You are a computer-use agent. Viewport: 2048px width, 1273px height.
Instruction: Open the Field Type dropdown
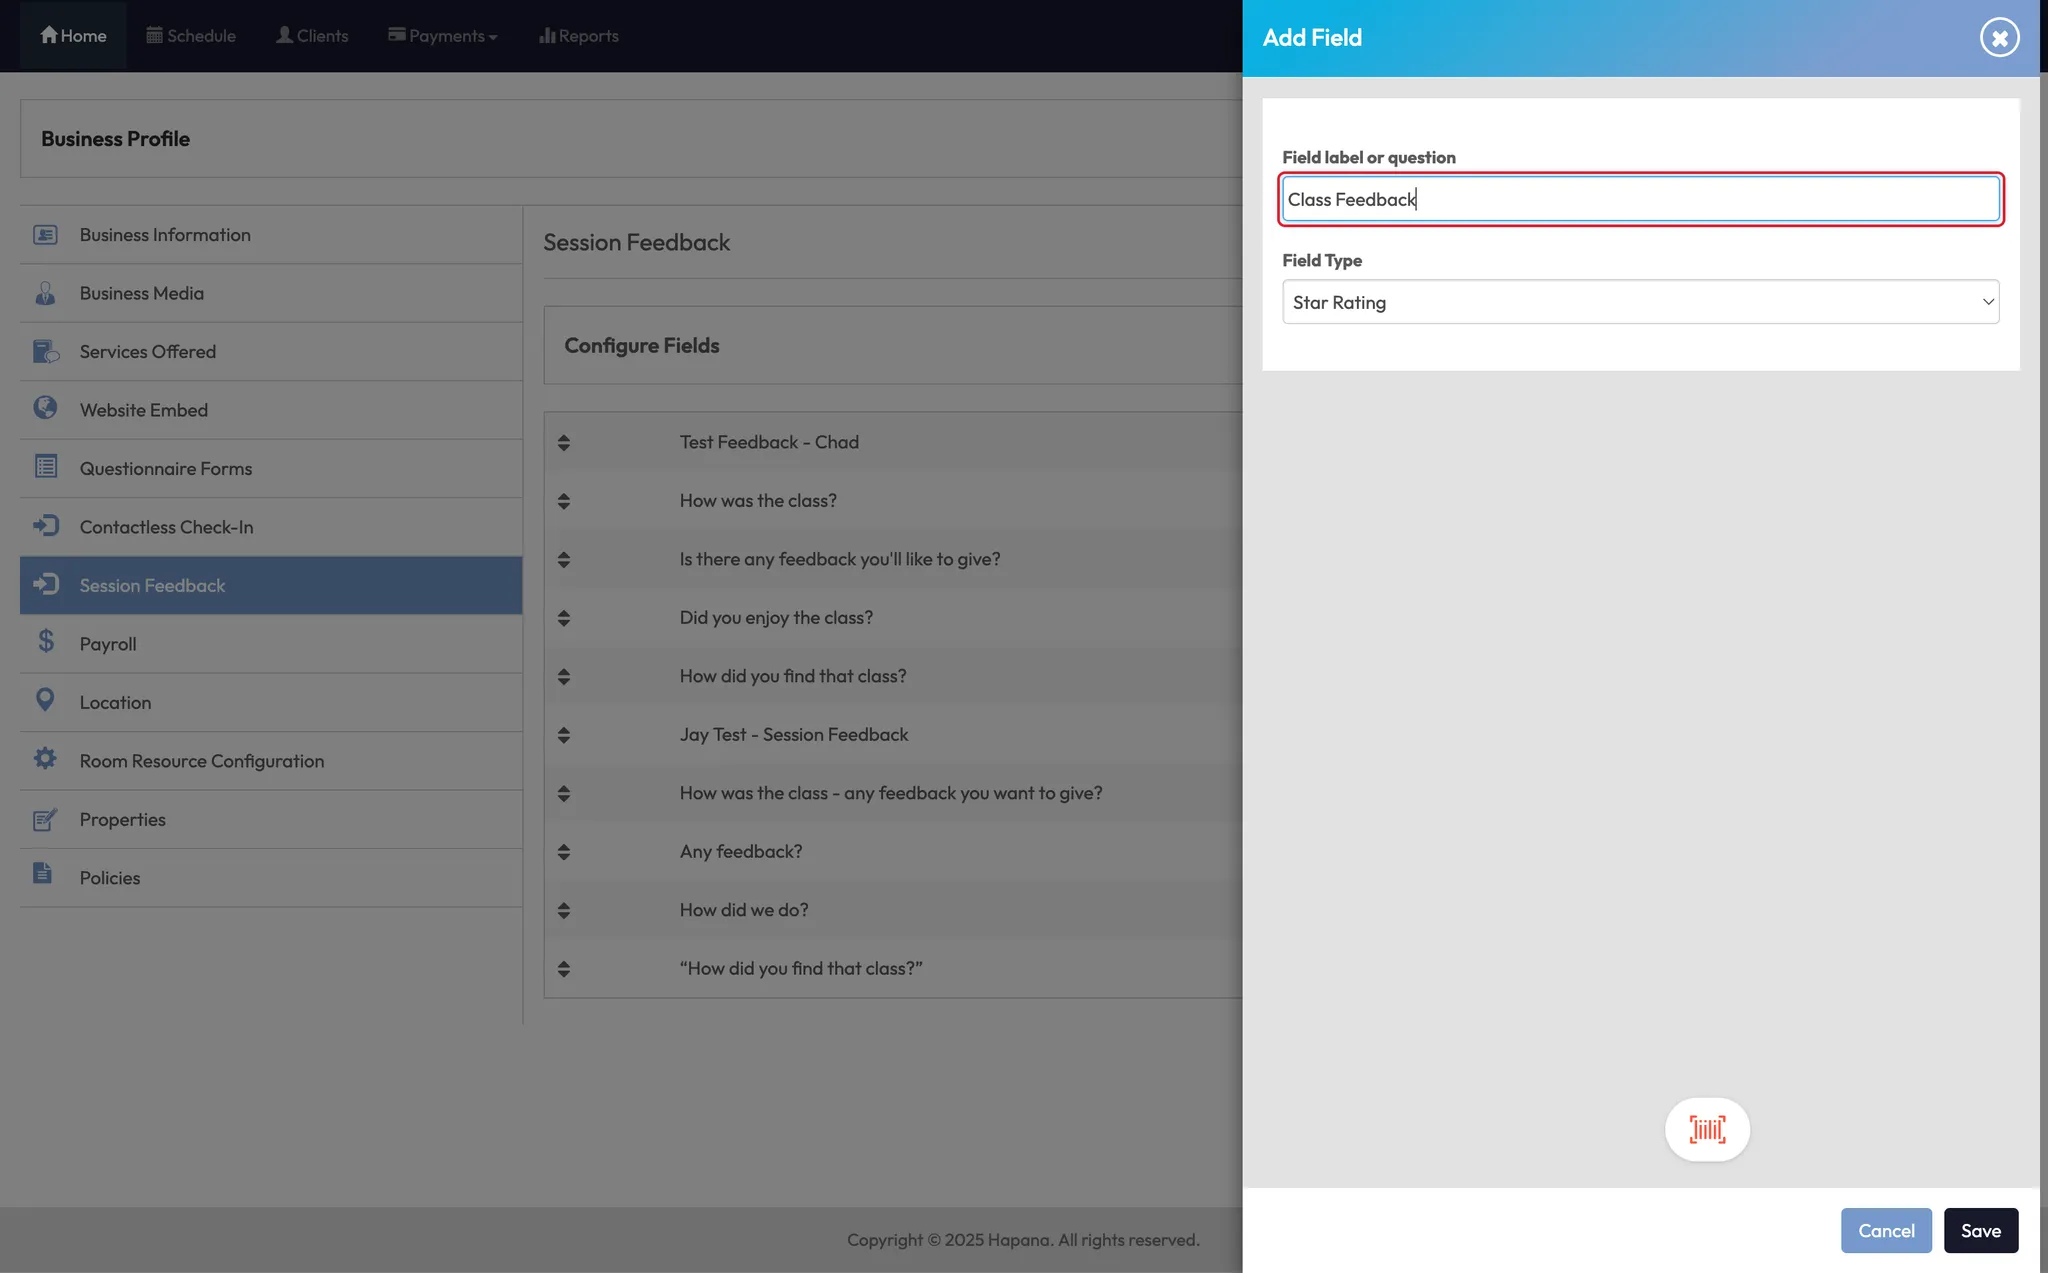click(x=1640, y=302)
